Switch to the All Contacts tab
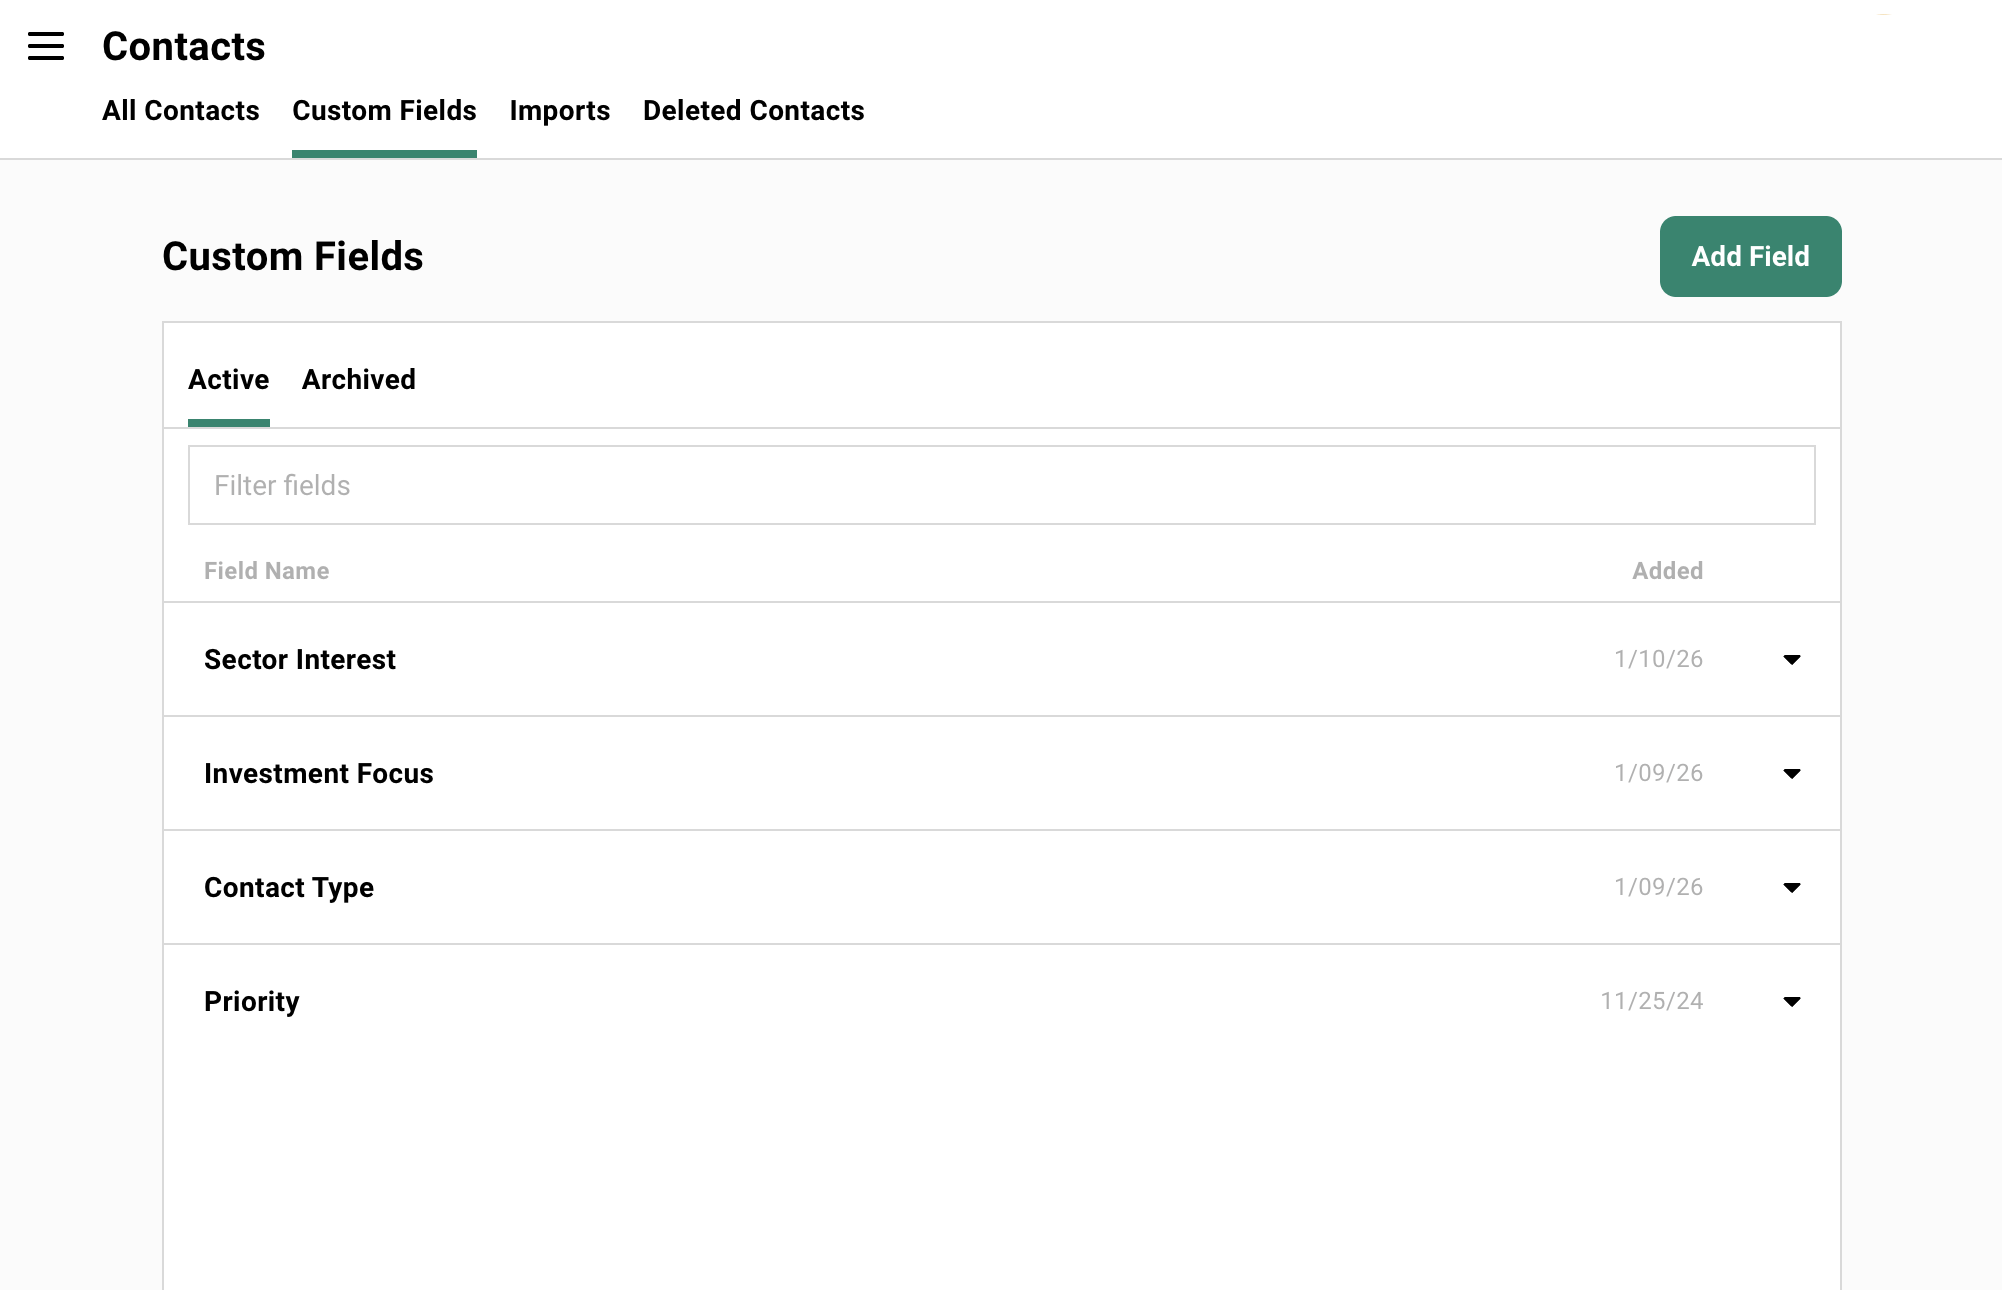Image resolution: width=2002 pixels, height=1290 pixels. (180, 111)
